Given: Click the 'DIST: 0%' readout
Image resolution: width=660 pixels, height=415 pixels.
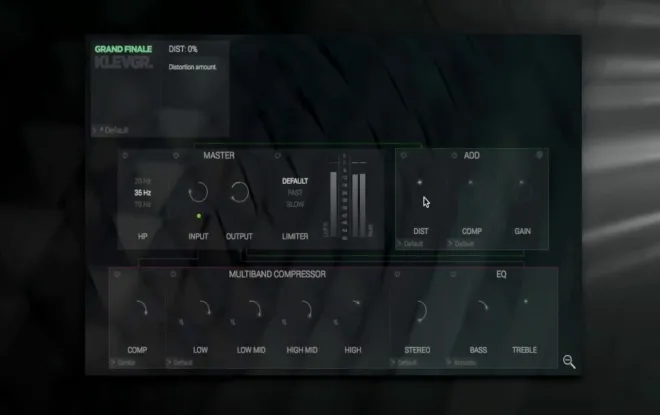Looking at the screenshot, I should pos(183,49).
